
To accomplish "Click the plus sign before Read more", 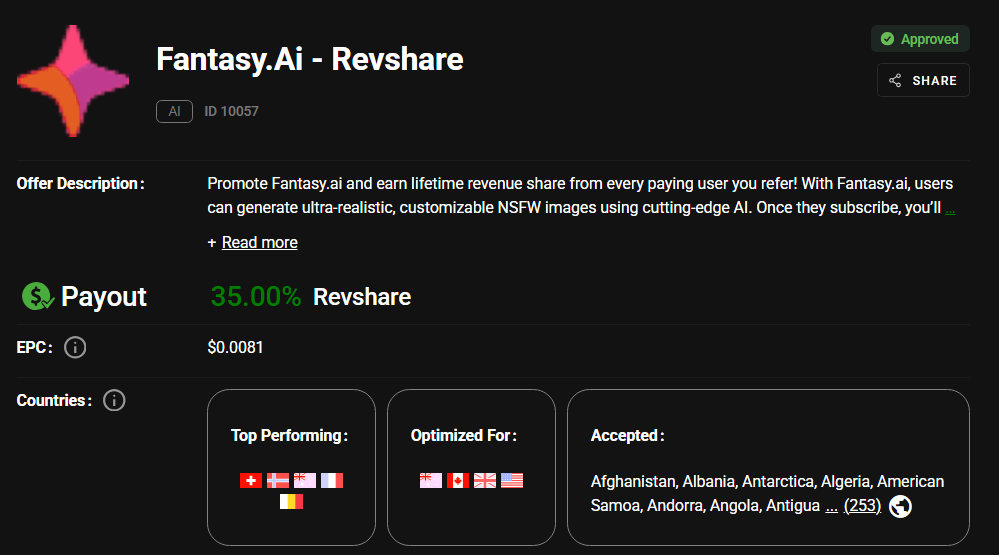I will 212,243.
